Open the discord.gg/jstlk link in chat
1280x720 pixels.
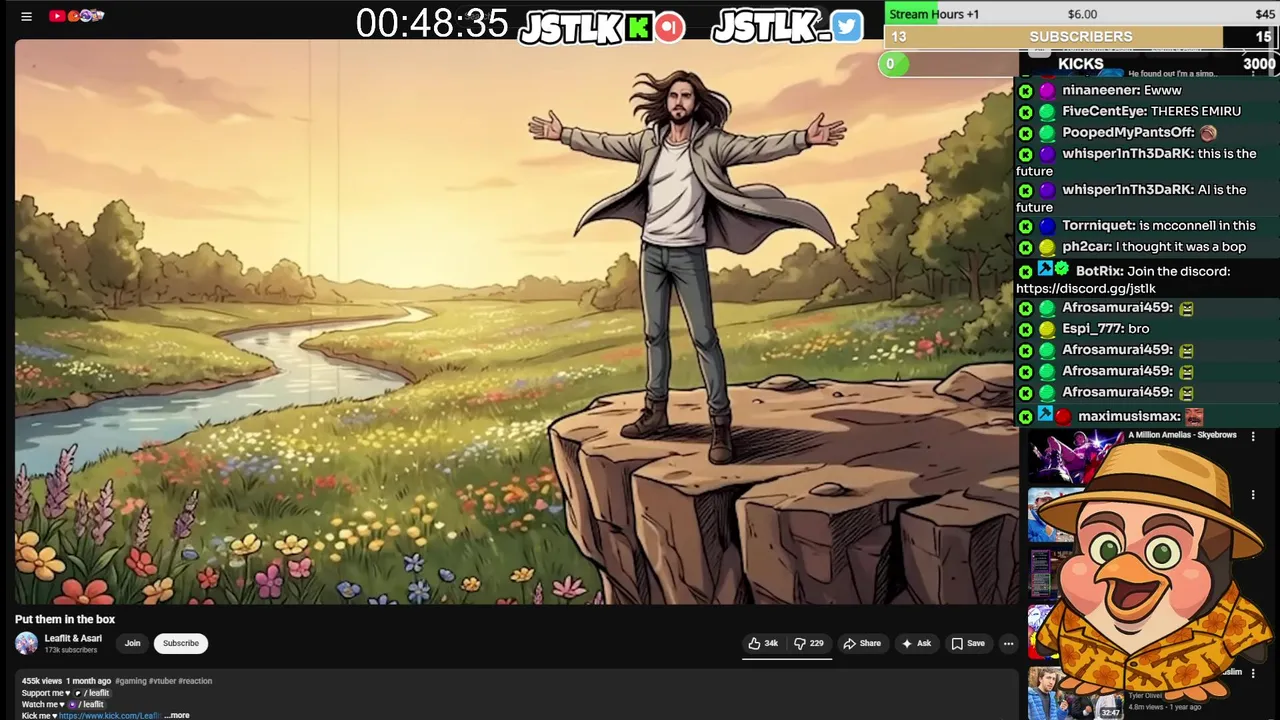[x=1086, y=288]
